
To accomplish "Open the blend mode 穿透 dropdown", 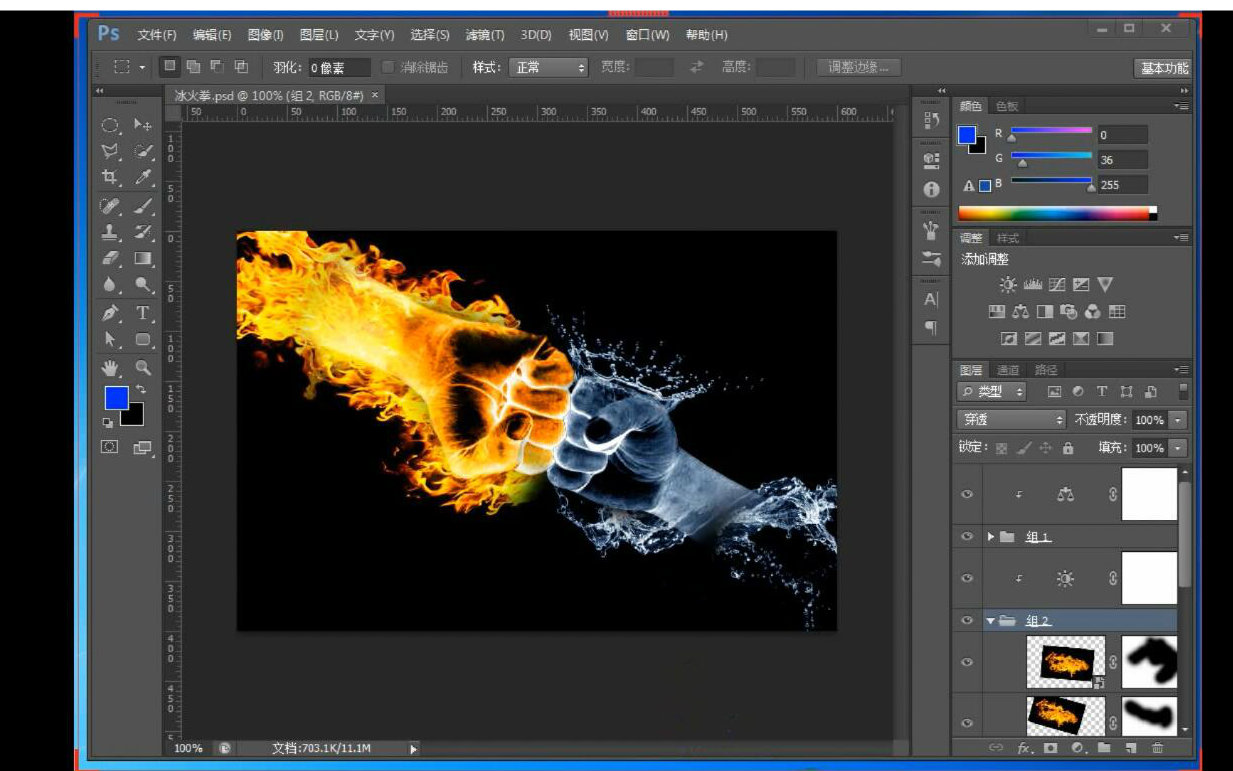I will 1012,420.
